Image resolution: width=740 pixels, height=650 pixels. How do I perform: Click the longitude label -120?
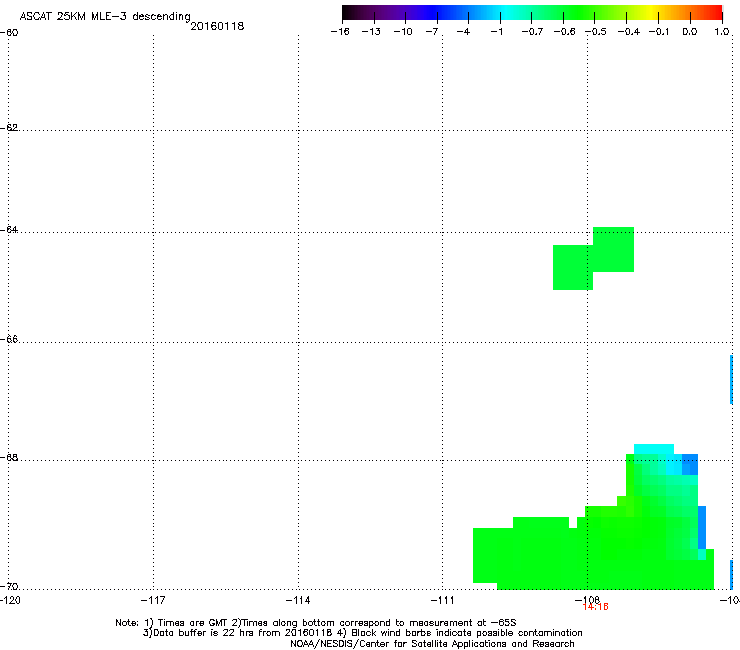tap(10, 600)
